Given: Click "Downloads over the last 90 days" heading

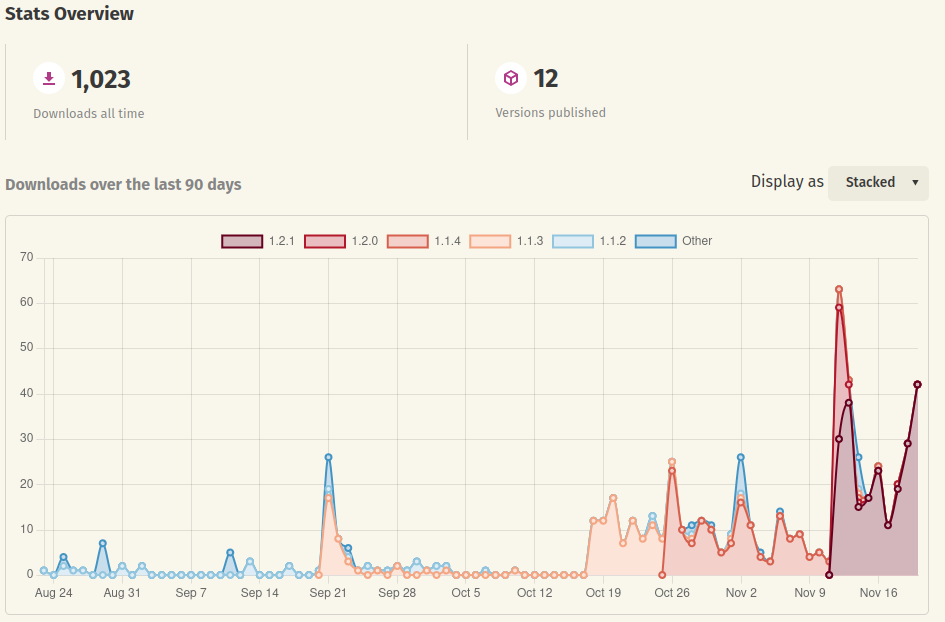Looking at the screenshot, I should tap(123, 184).
